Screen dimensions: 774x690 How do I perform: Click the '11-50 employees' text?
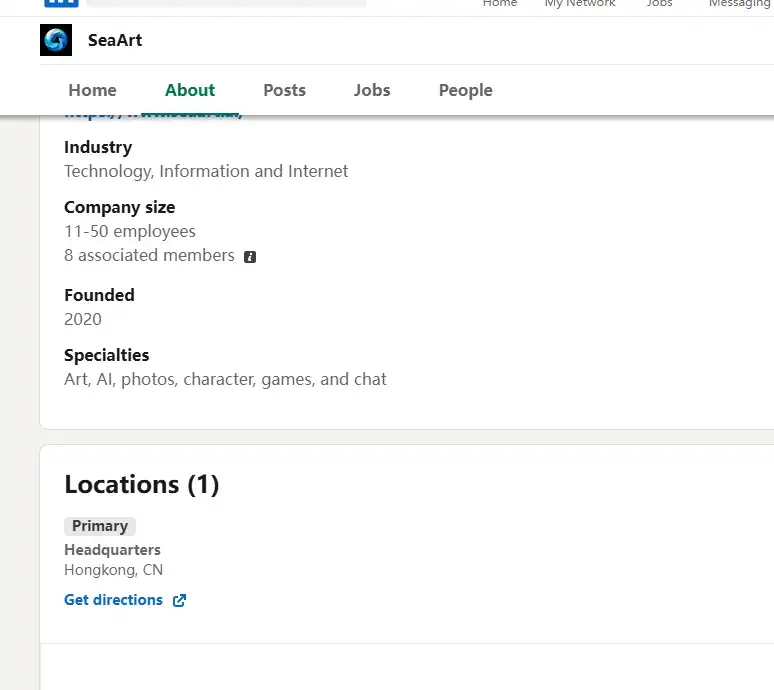pos(130,231)
